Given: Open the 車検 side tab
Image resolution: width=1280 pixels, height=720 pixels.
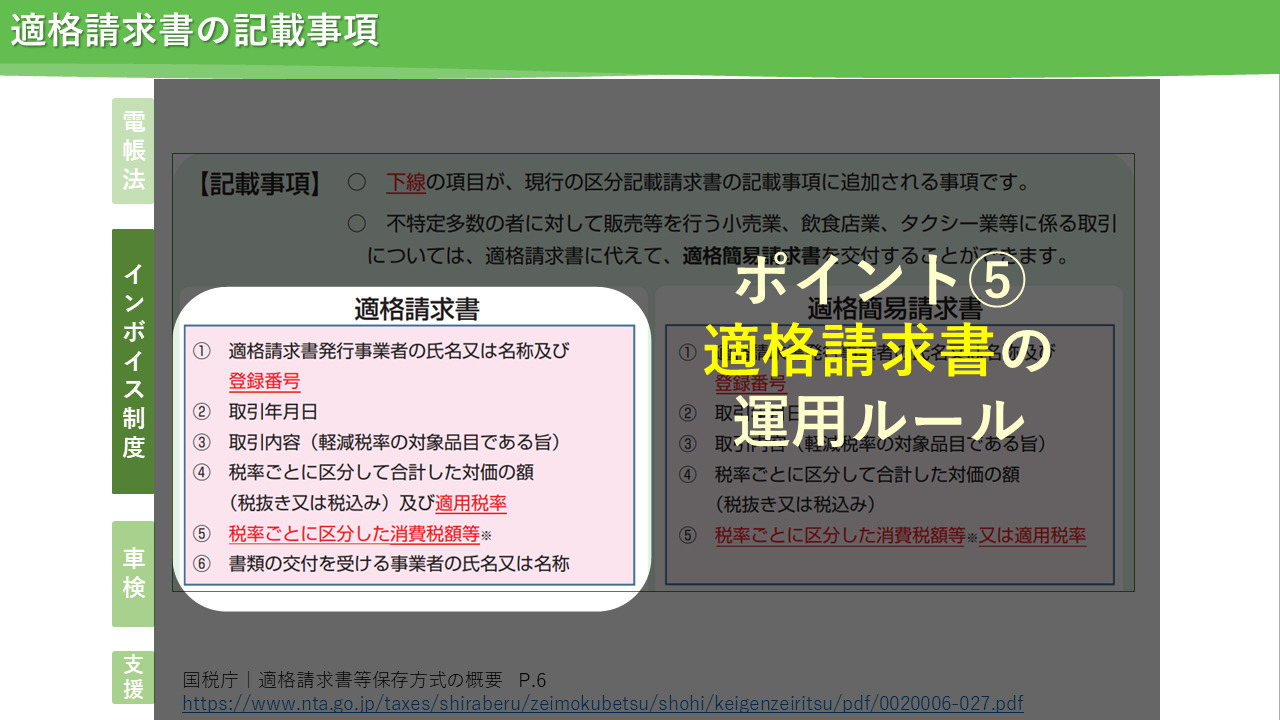Looking at the screenshot, I should 133,574.
